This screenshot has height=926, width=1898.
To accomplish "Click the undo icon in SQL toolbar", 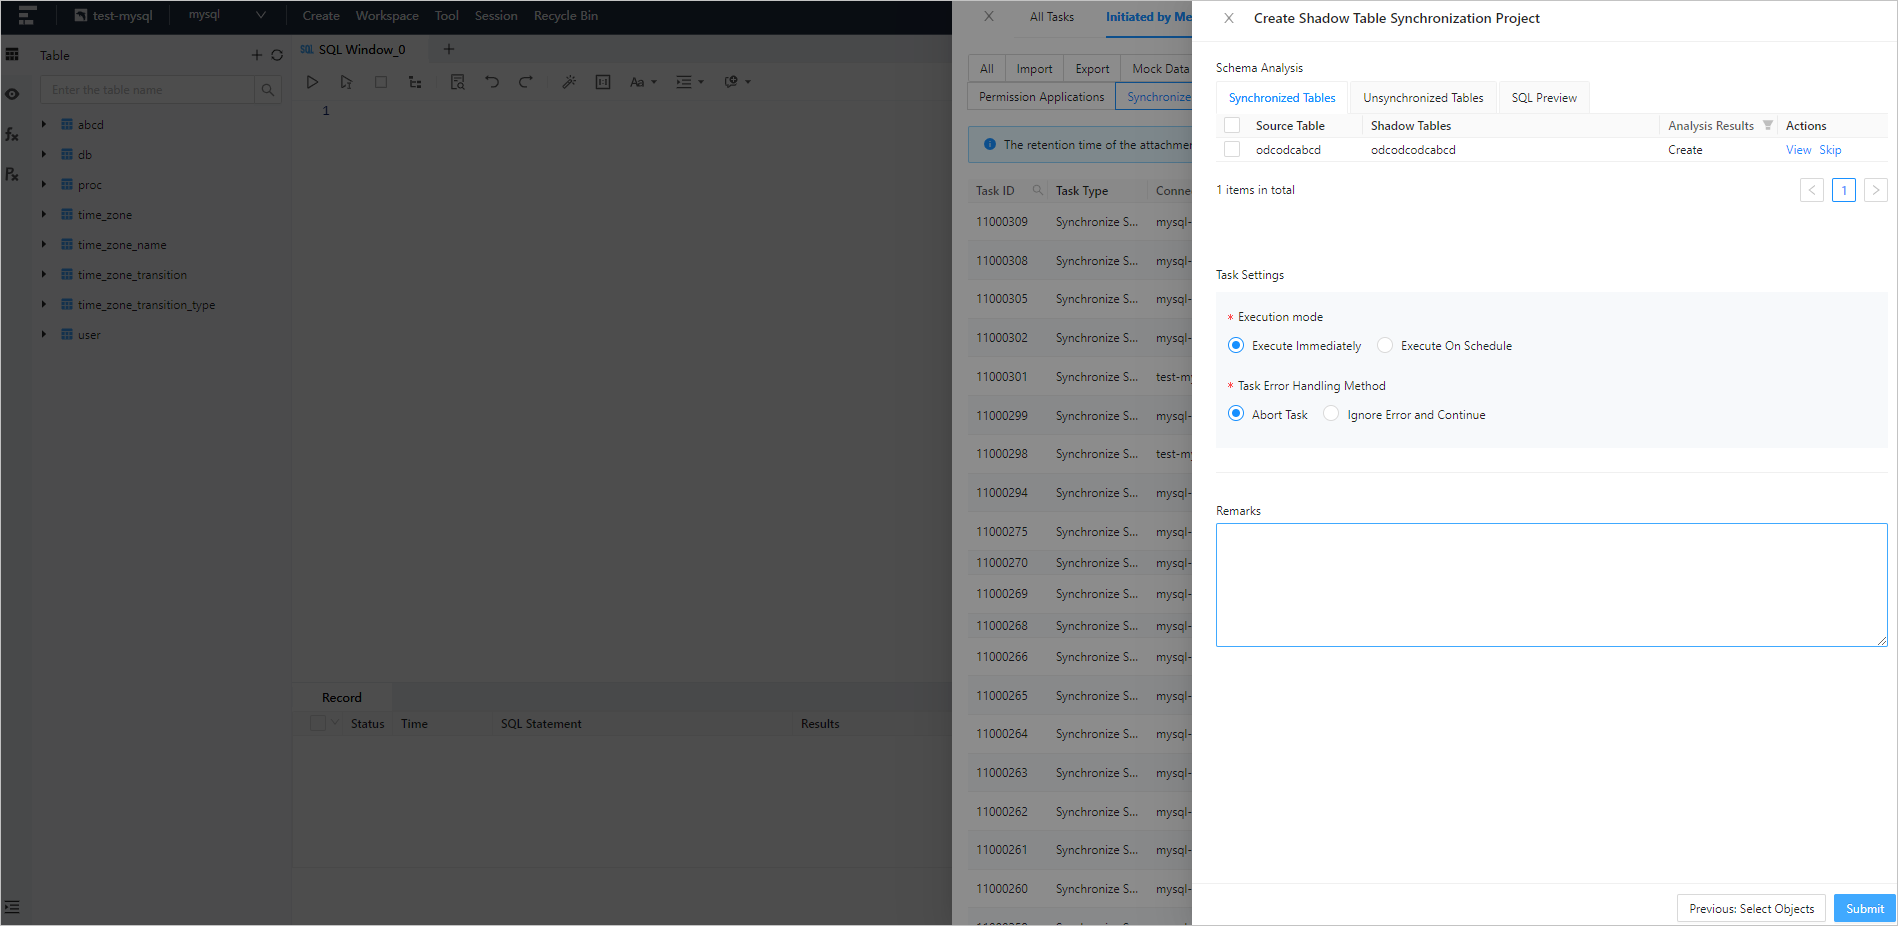I will point(492,82).
